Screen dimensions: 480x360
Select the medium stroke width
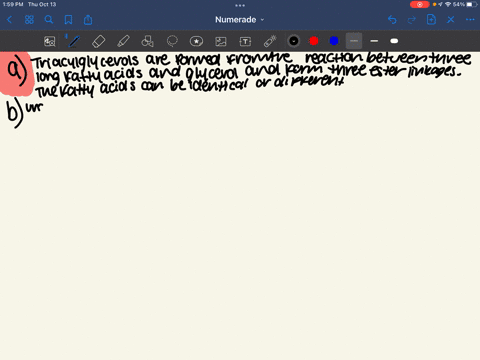pyautogui.click(x=374, y=41)
